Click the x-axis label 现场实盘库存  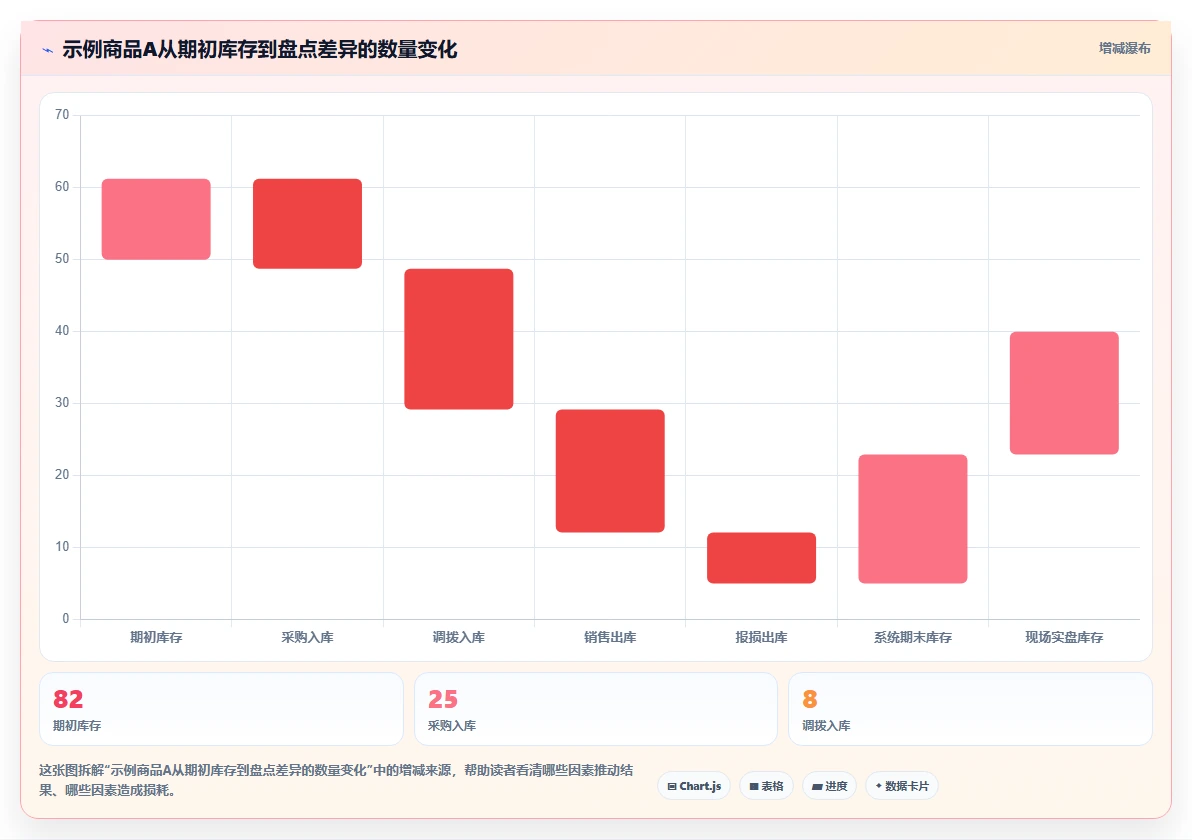pos(1064,637)
